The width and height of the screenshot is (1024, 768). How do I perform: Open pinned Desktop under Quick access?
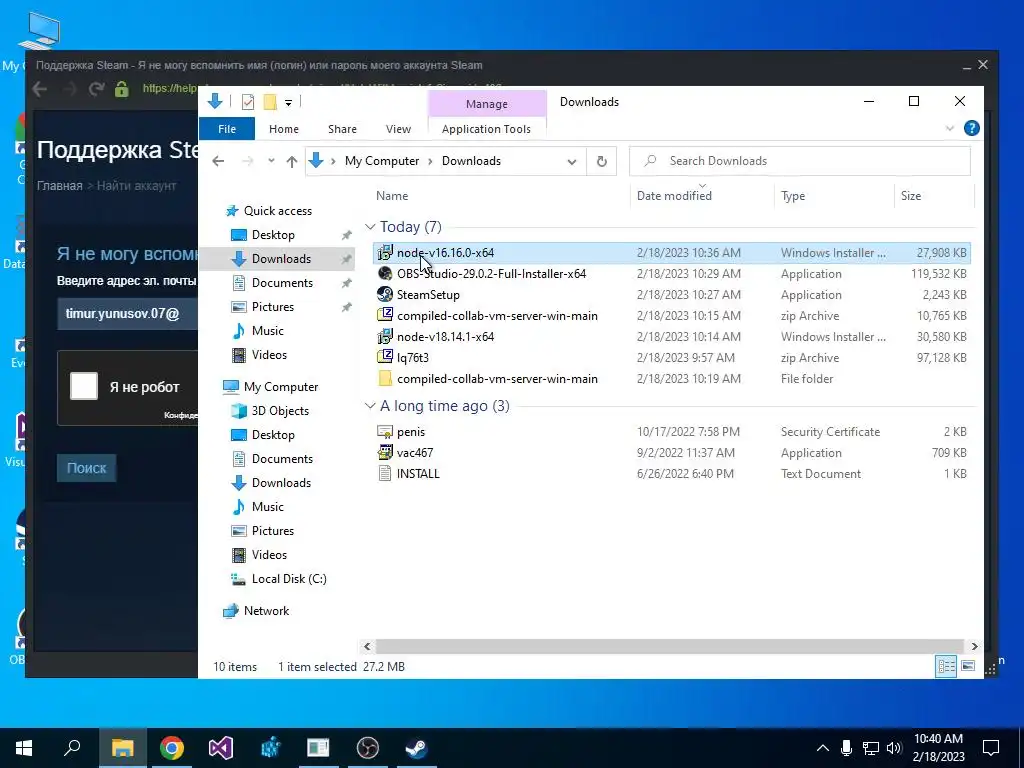point(273,235)
